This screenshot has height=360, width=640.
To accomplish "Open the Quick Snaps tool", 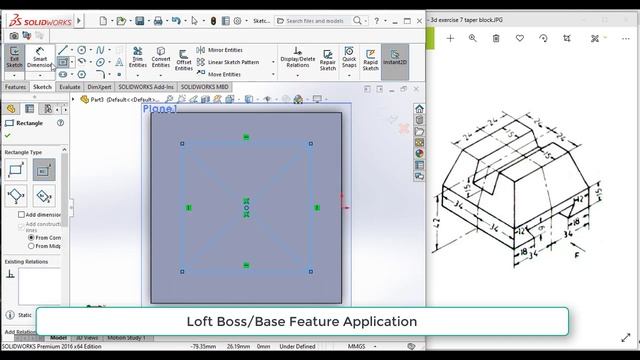I will [349, 57].
